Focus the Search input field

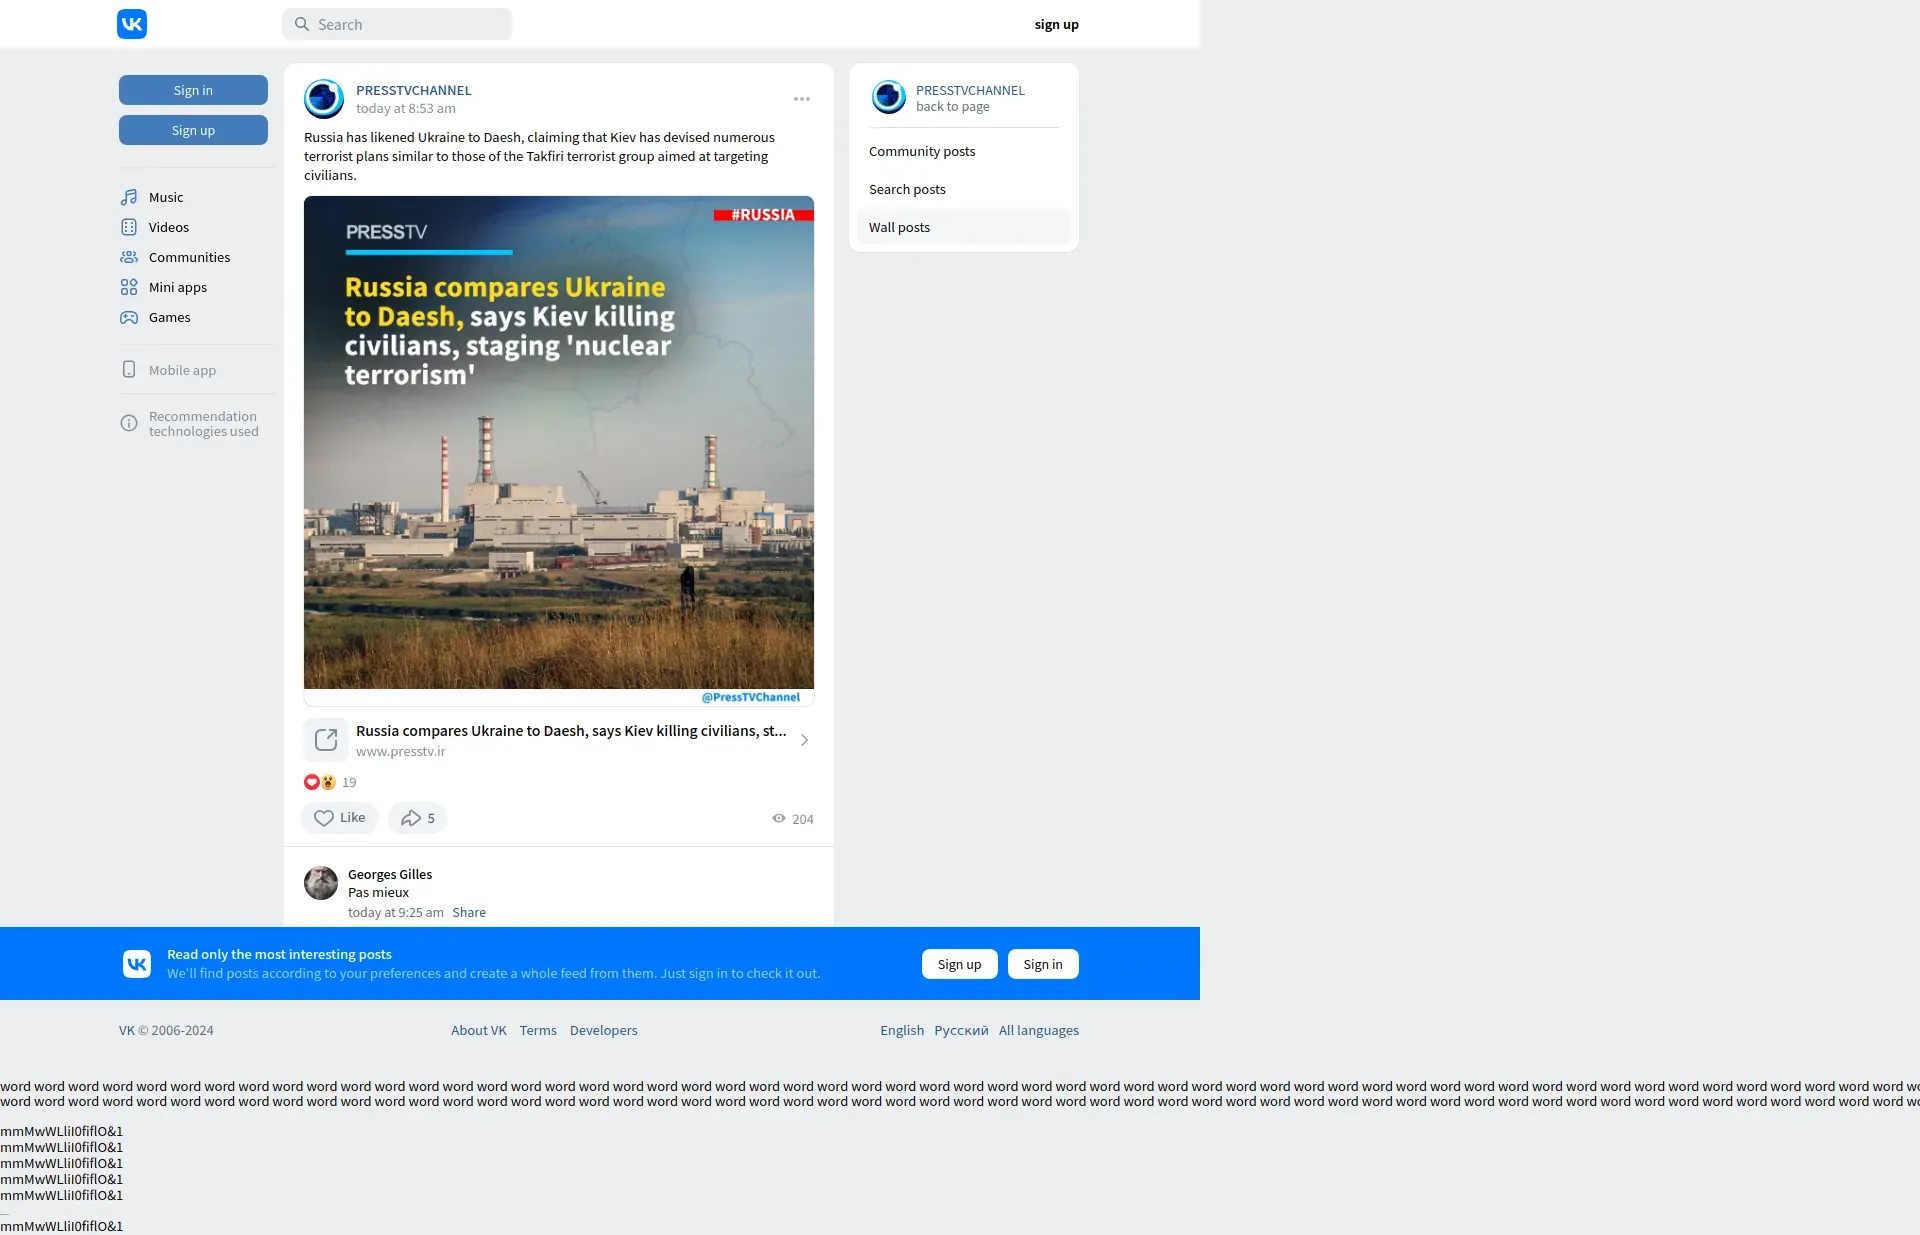397,24
